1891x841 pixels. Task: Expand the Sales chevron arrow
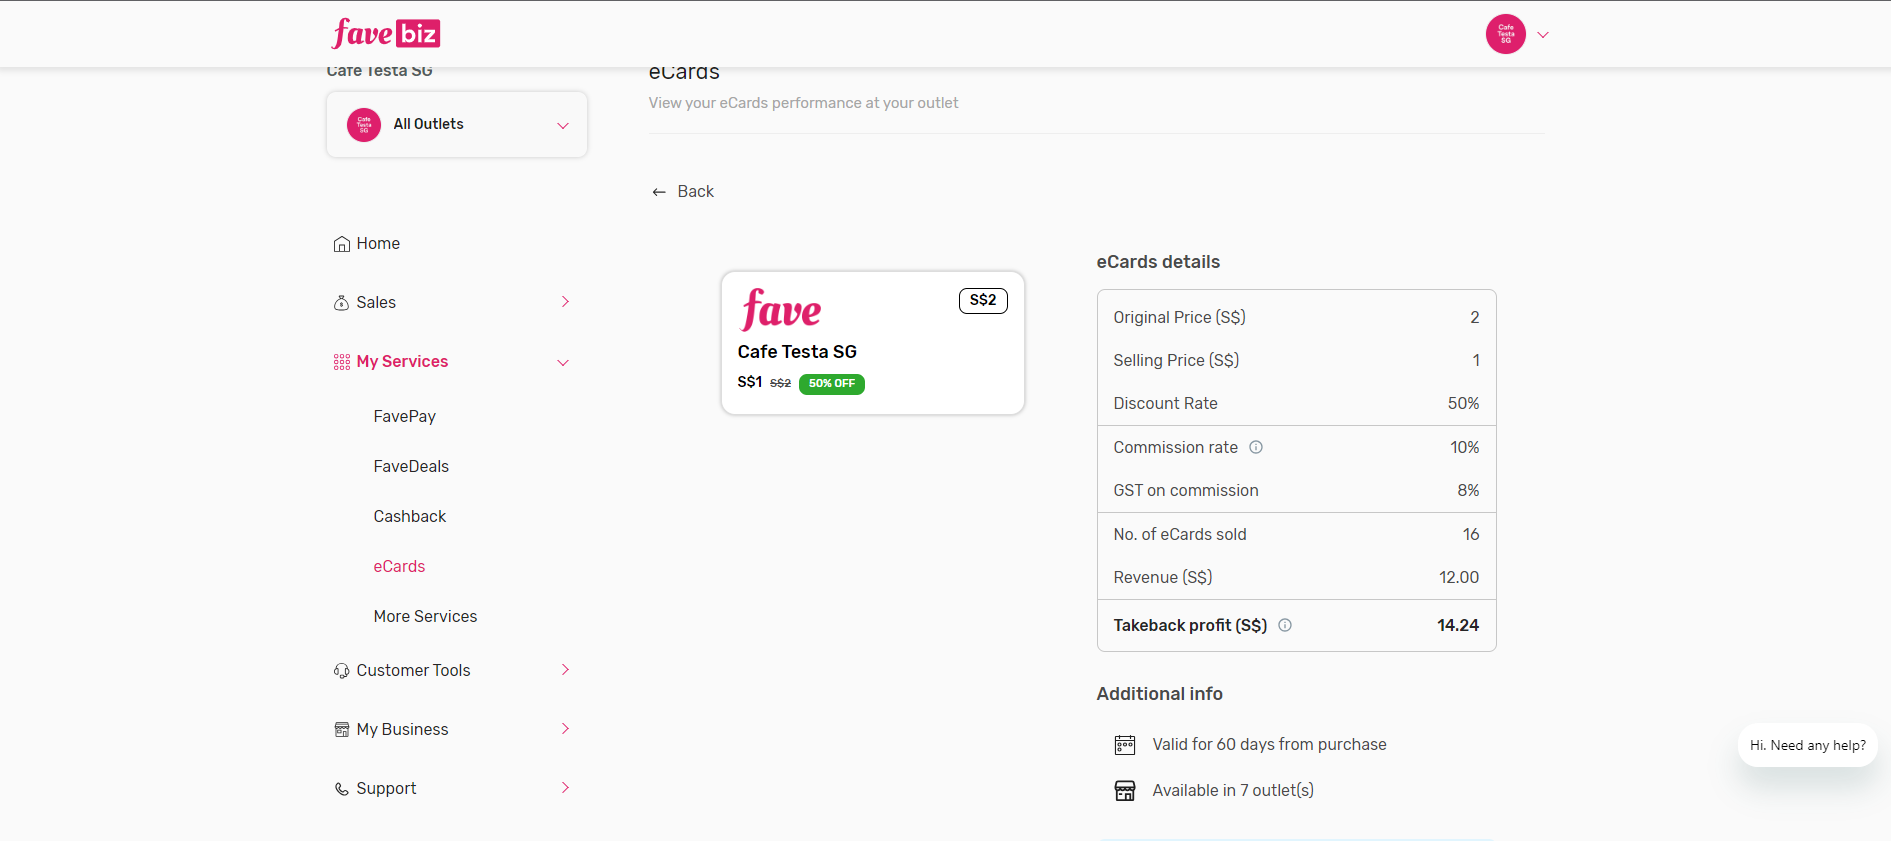(x=565, y=302)
